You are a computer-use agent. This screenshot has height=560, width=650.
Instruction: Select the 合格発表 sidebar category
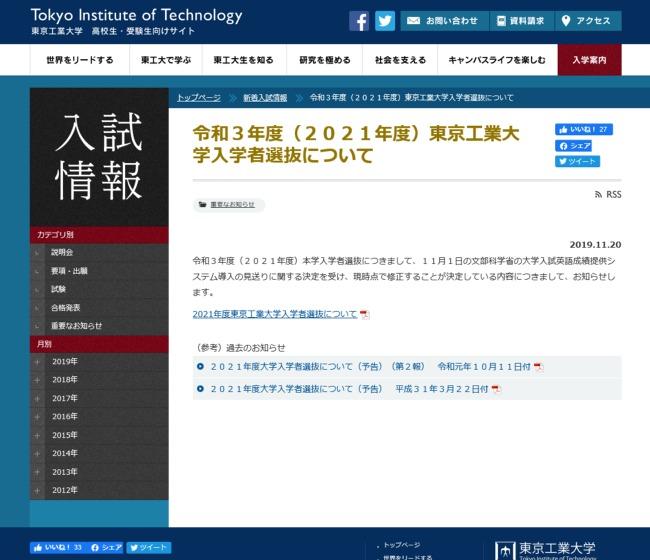(x=99, y=308)
